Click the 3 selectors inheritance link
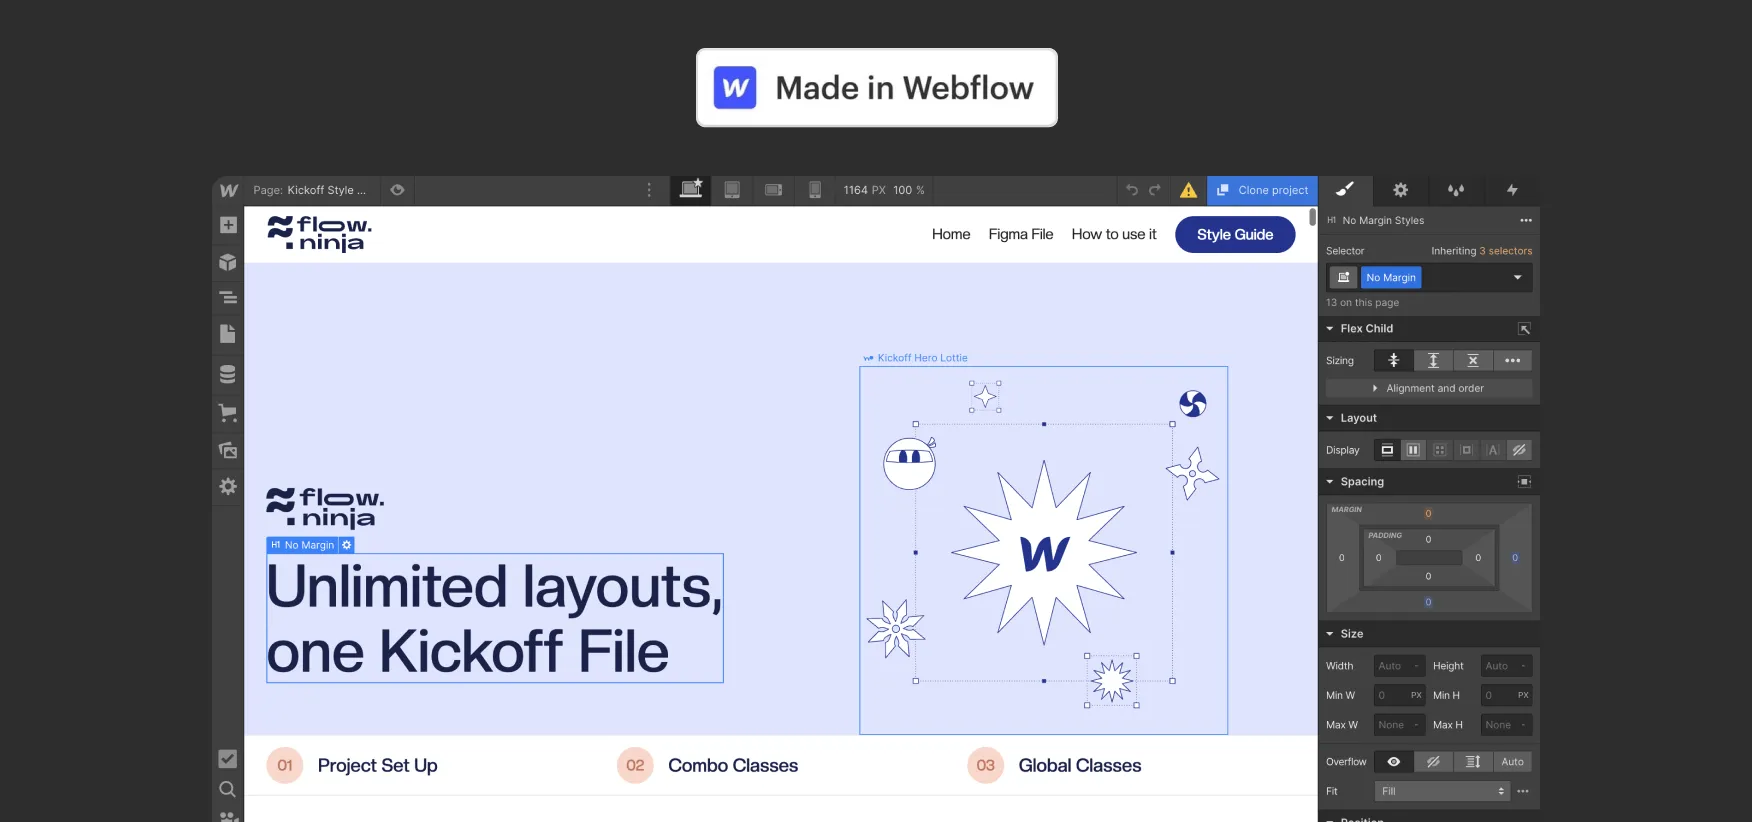The width and height of the screenshot is (1752, 822). click(1505, 251)
